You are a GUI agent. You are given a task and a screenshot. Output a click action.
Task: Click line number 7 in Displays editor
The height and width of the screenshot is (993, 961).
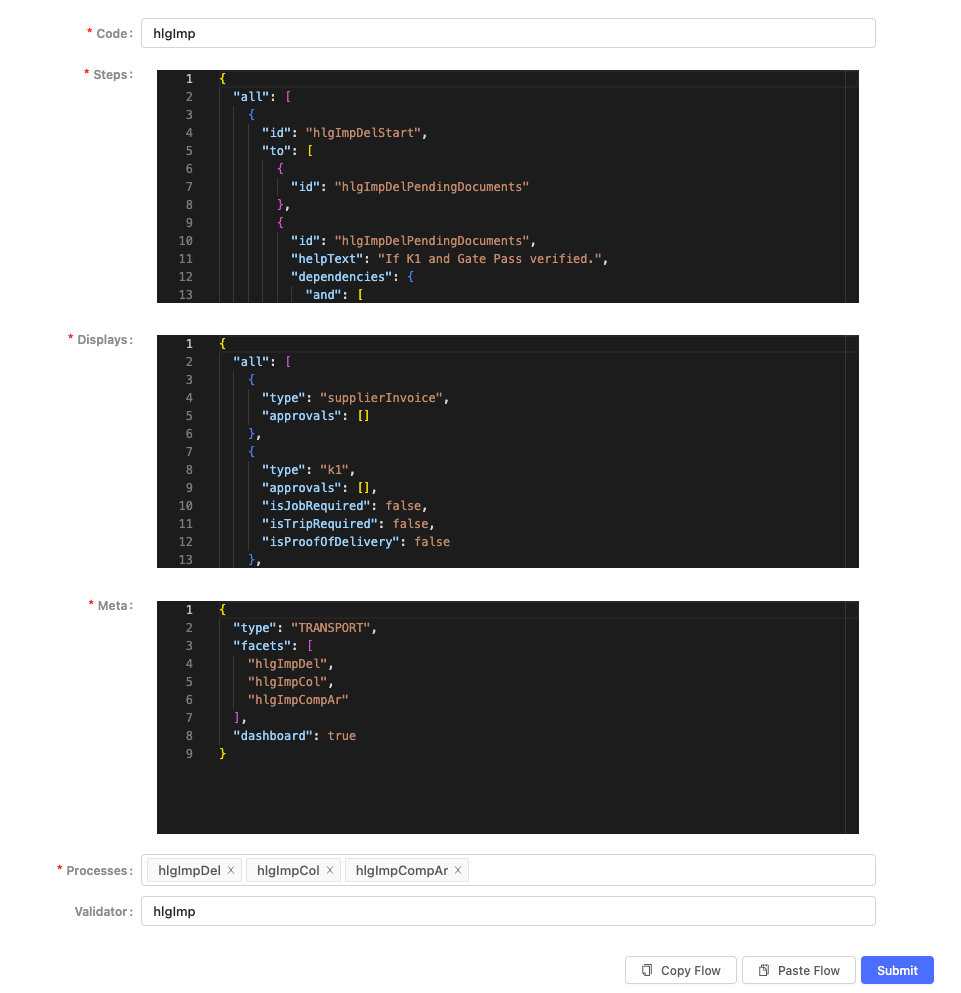point(189,452)
